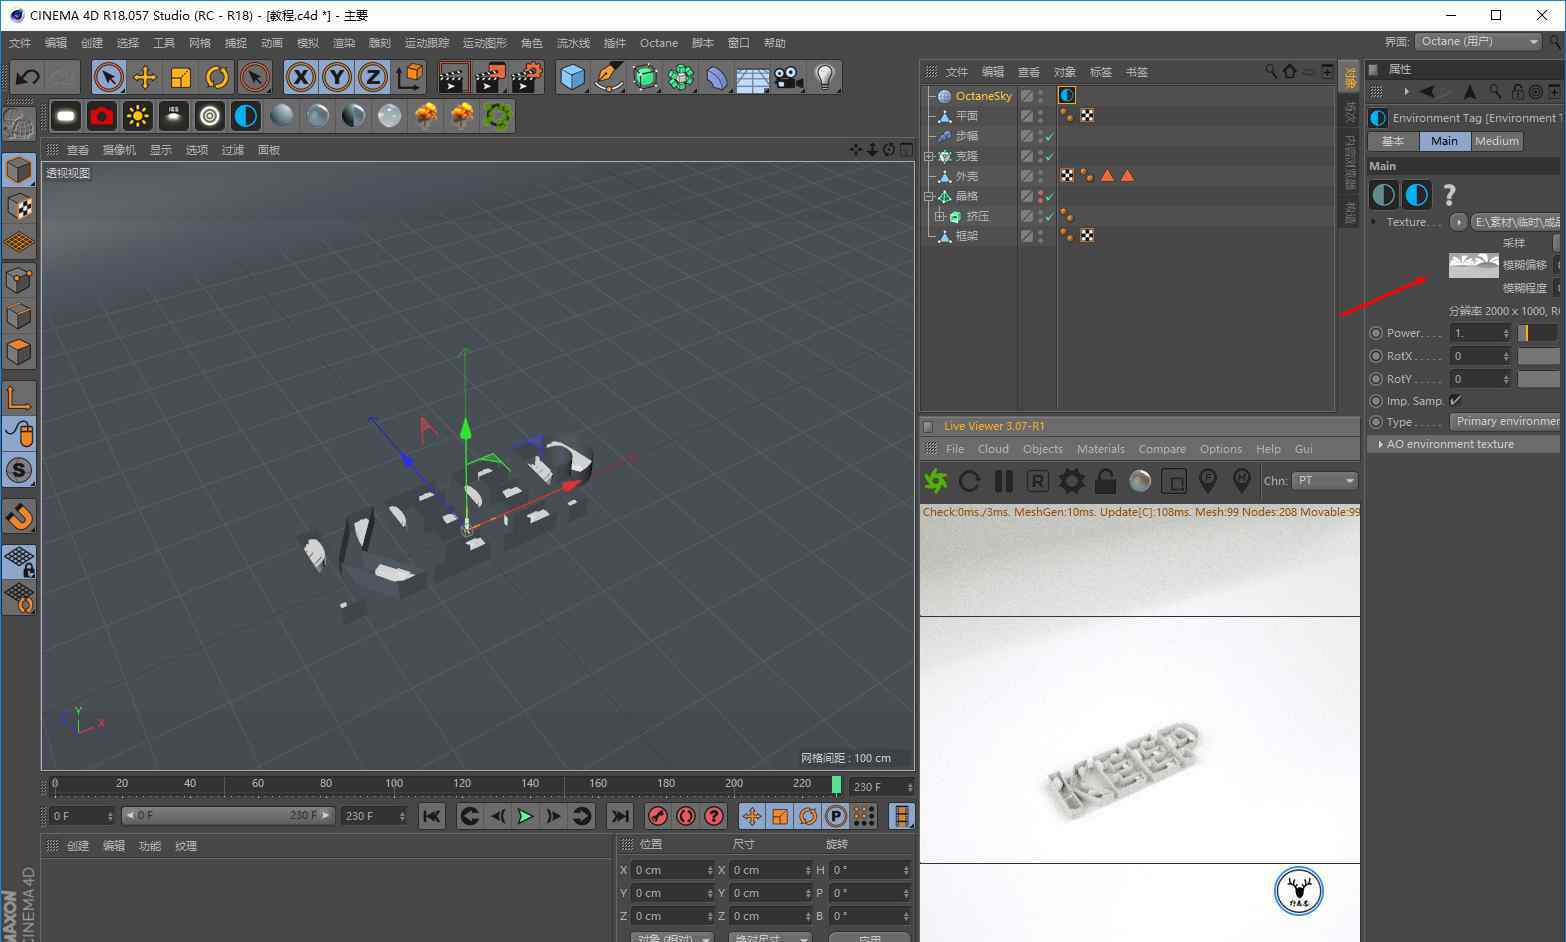
Task: Collapse the 晶格 tree node
Action: (x=928, y=196)
